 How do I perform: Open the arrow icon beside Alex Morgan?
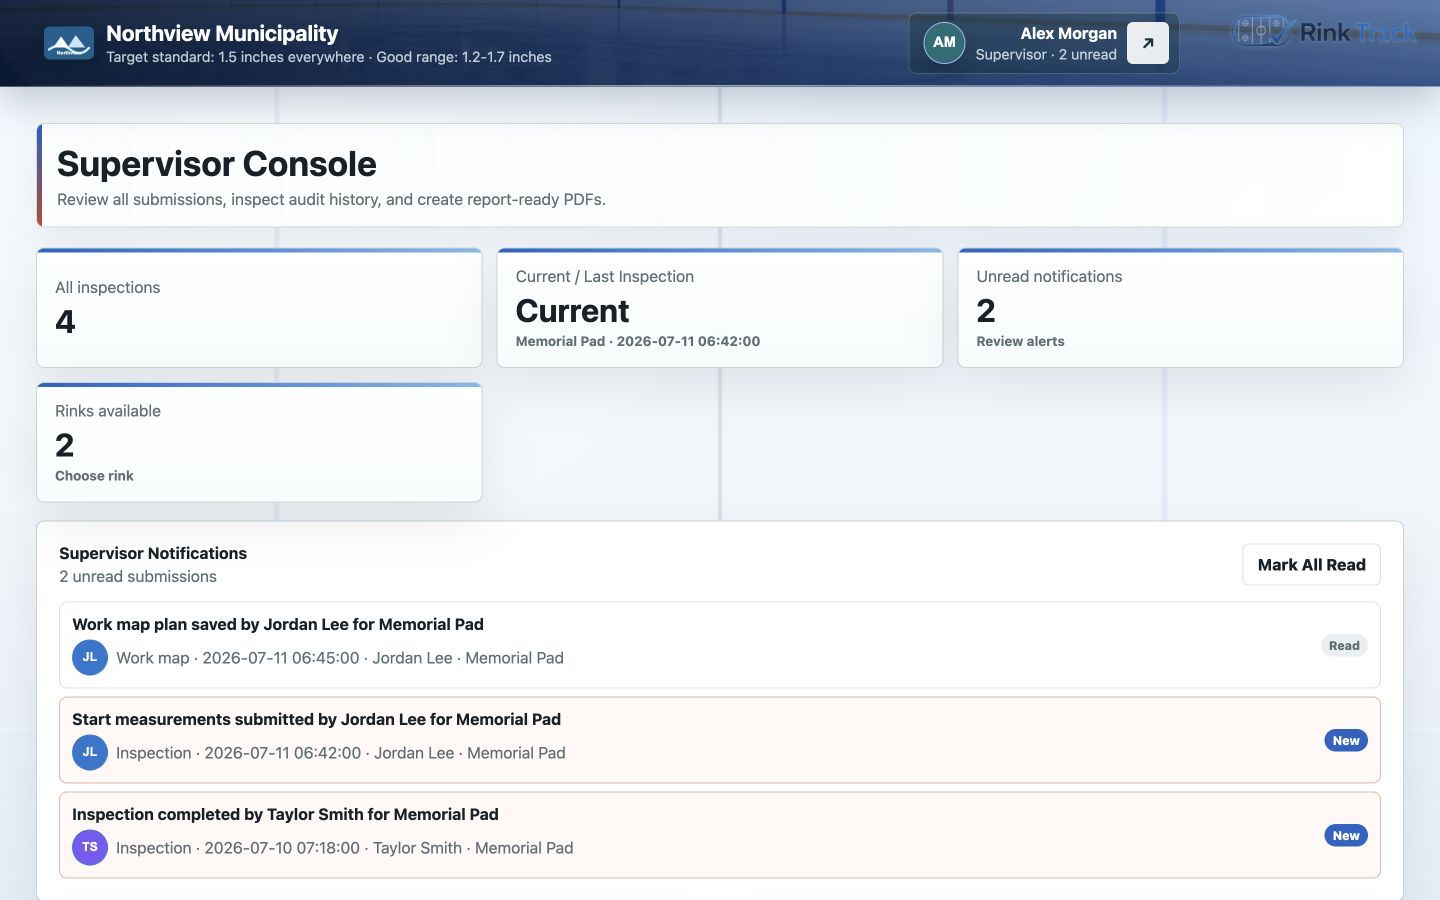[x=1148, y=43]
